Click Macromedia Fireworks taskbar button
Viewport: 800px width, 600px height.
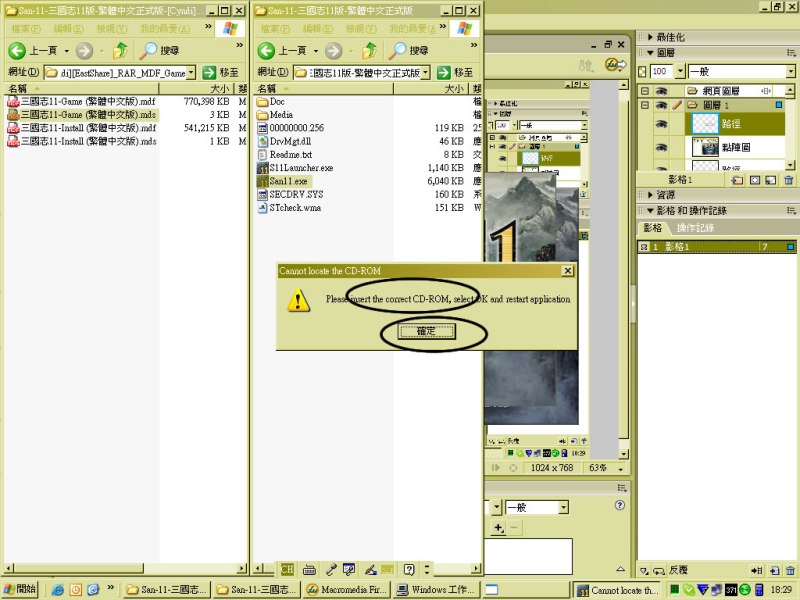(x=347, y=590)
